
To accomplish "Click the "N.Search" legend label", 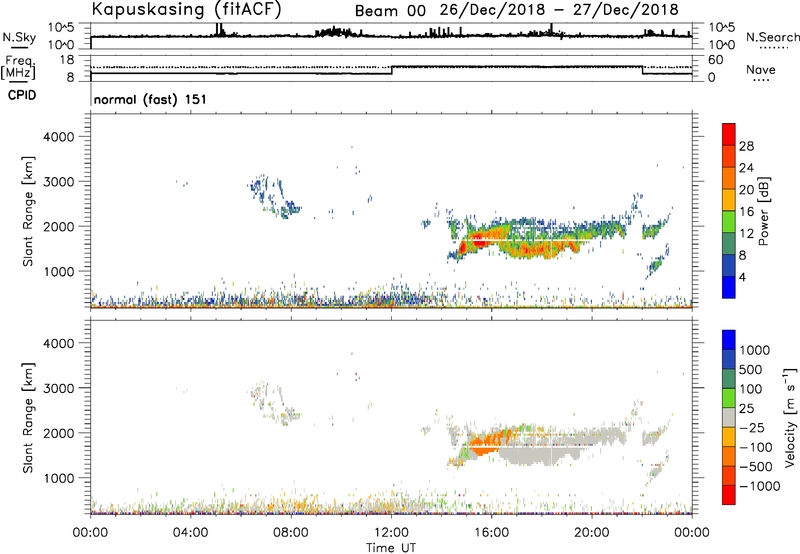I will pos(772,37).
